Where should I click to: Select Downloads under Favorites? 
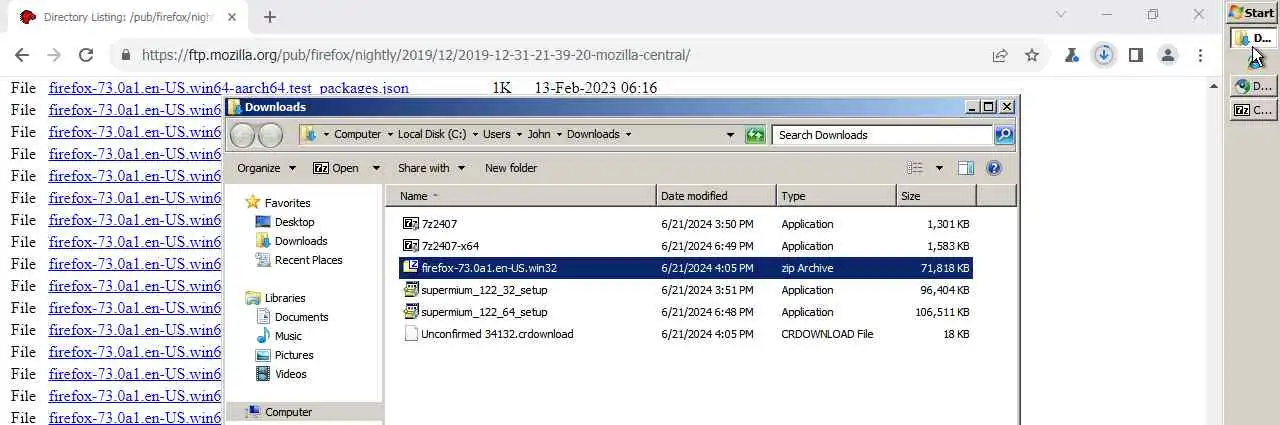pos(301,241)
